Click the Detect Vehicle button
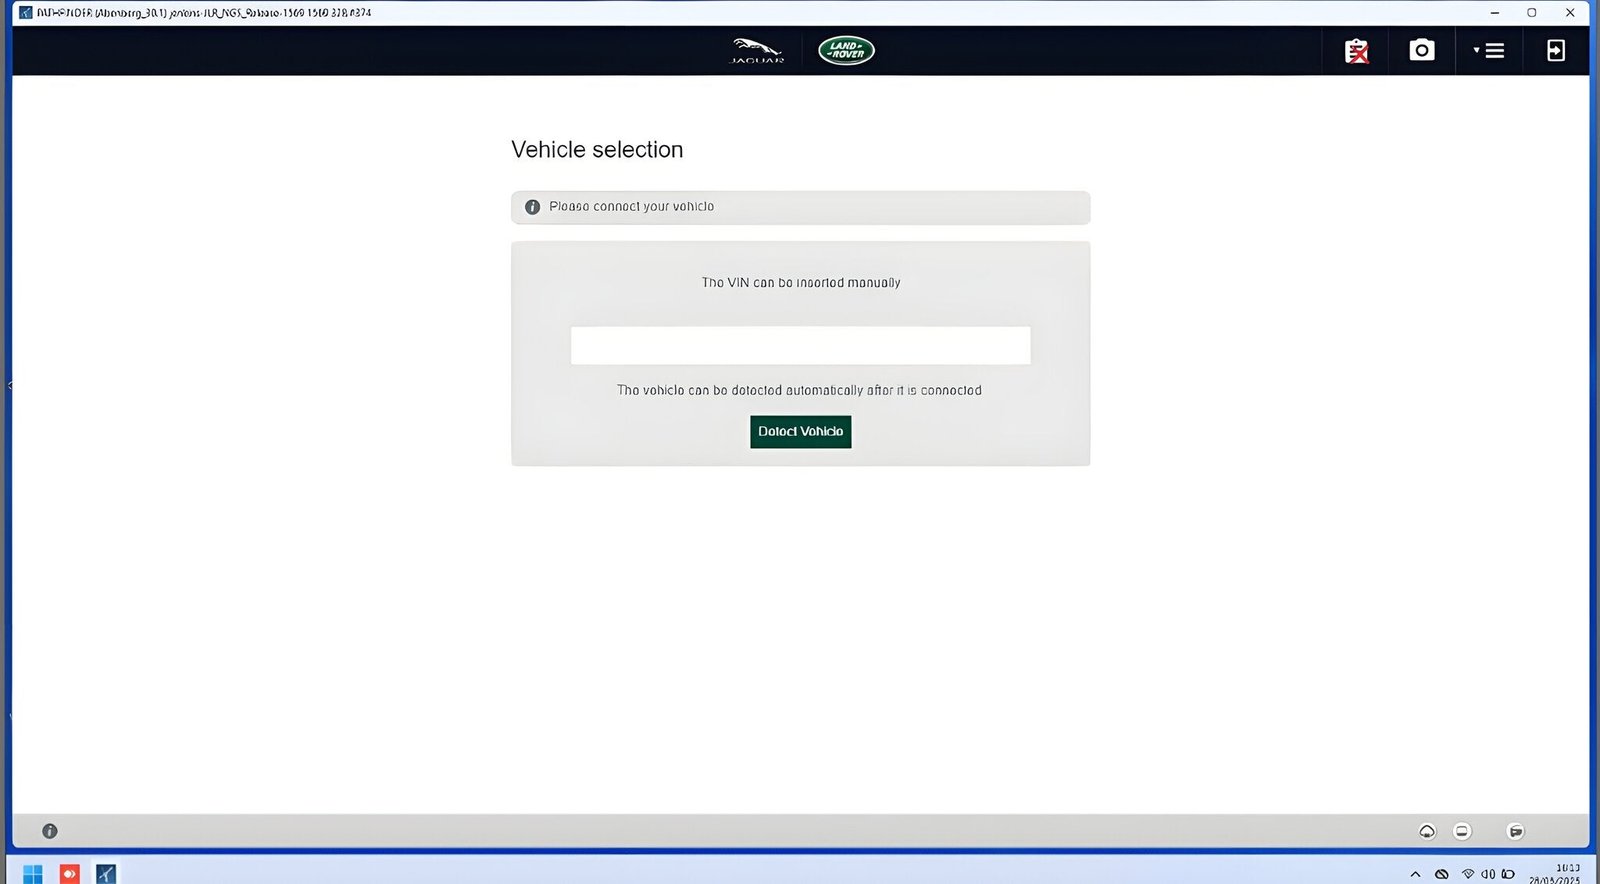1600x884 pixels. tap(800, 432)
